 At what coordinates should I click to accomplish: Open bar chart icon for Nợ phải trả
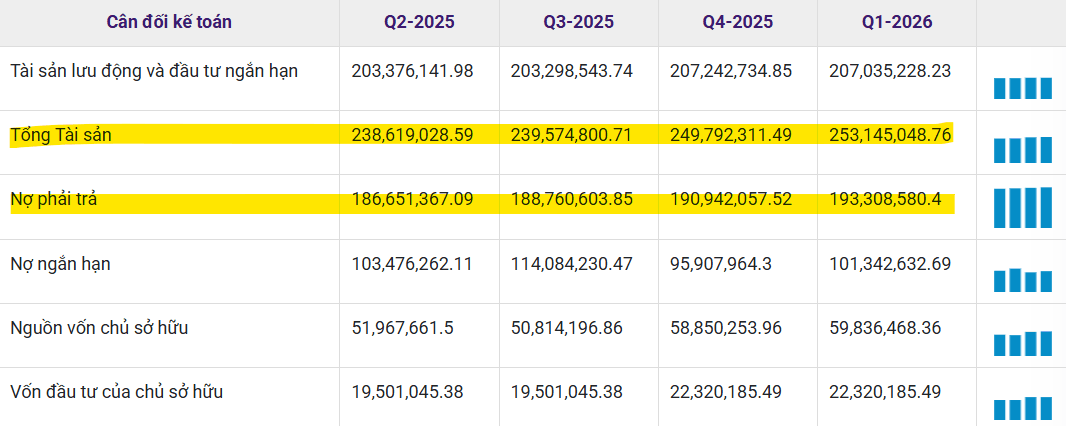point(1022,207)
